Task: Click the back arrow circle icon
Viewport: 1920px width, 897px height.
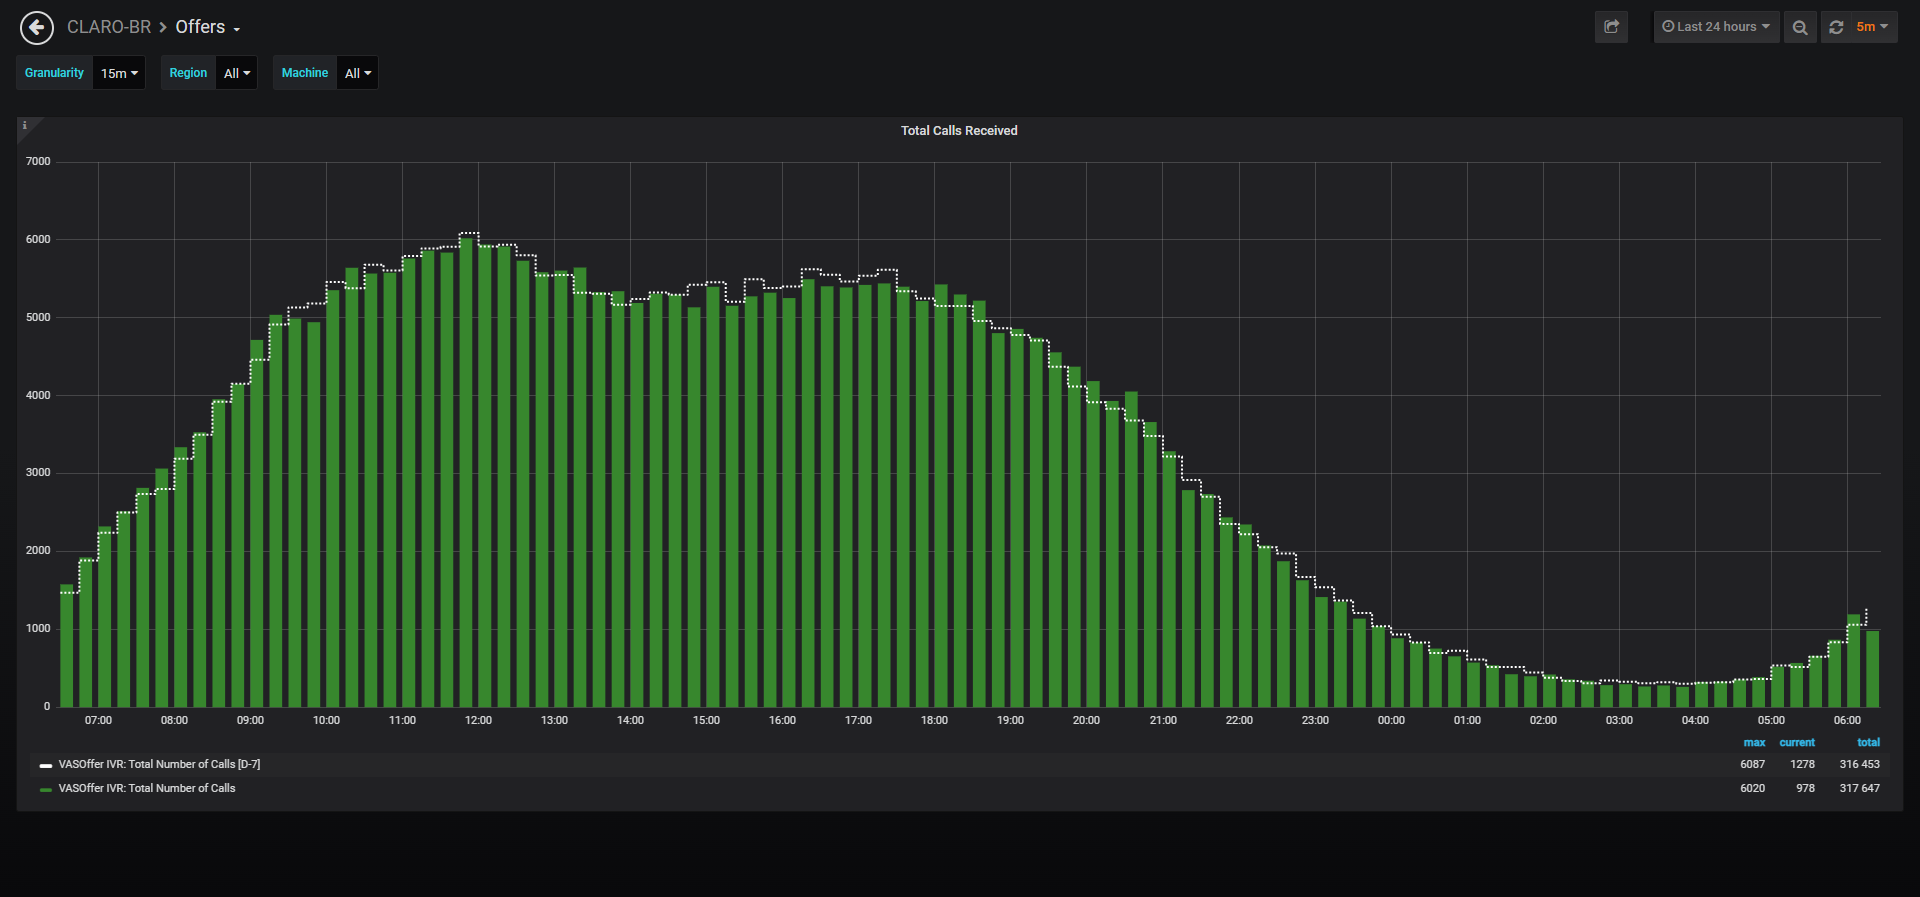Action: tap(37, 27)
